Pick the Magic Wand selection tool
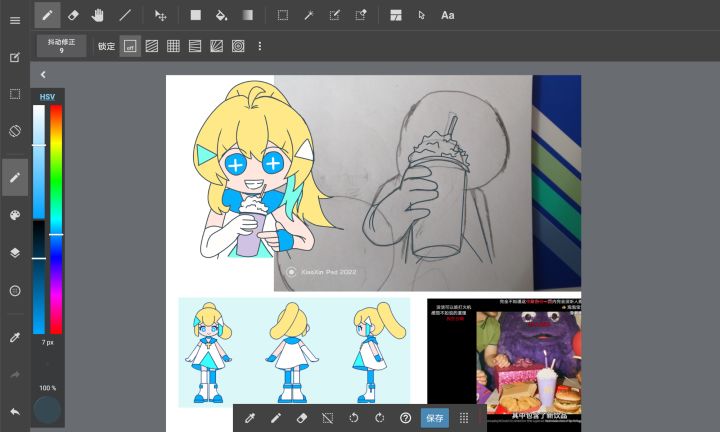This screenshot has width=720, height=432. pos(309,16)
